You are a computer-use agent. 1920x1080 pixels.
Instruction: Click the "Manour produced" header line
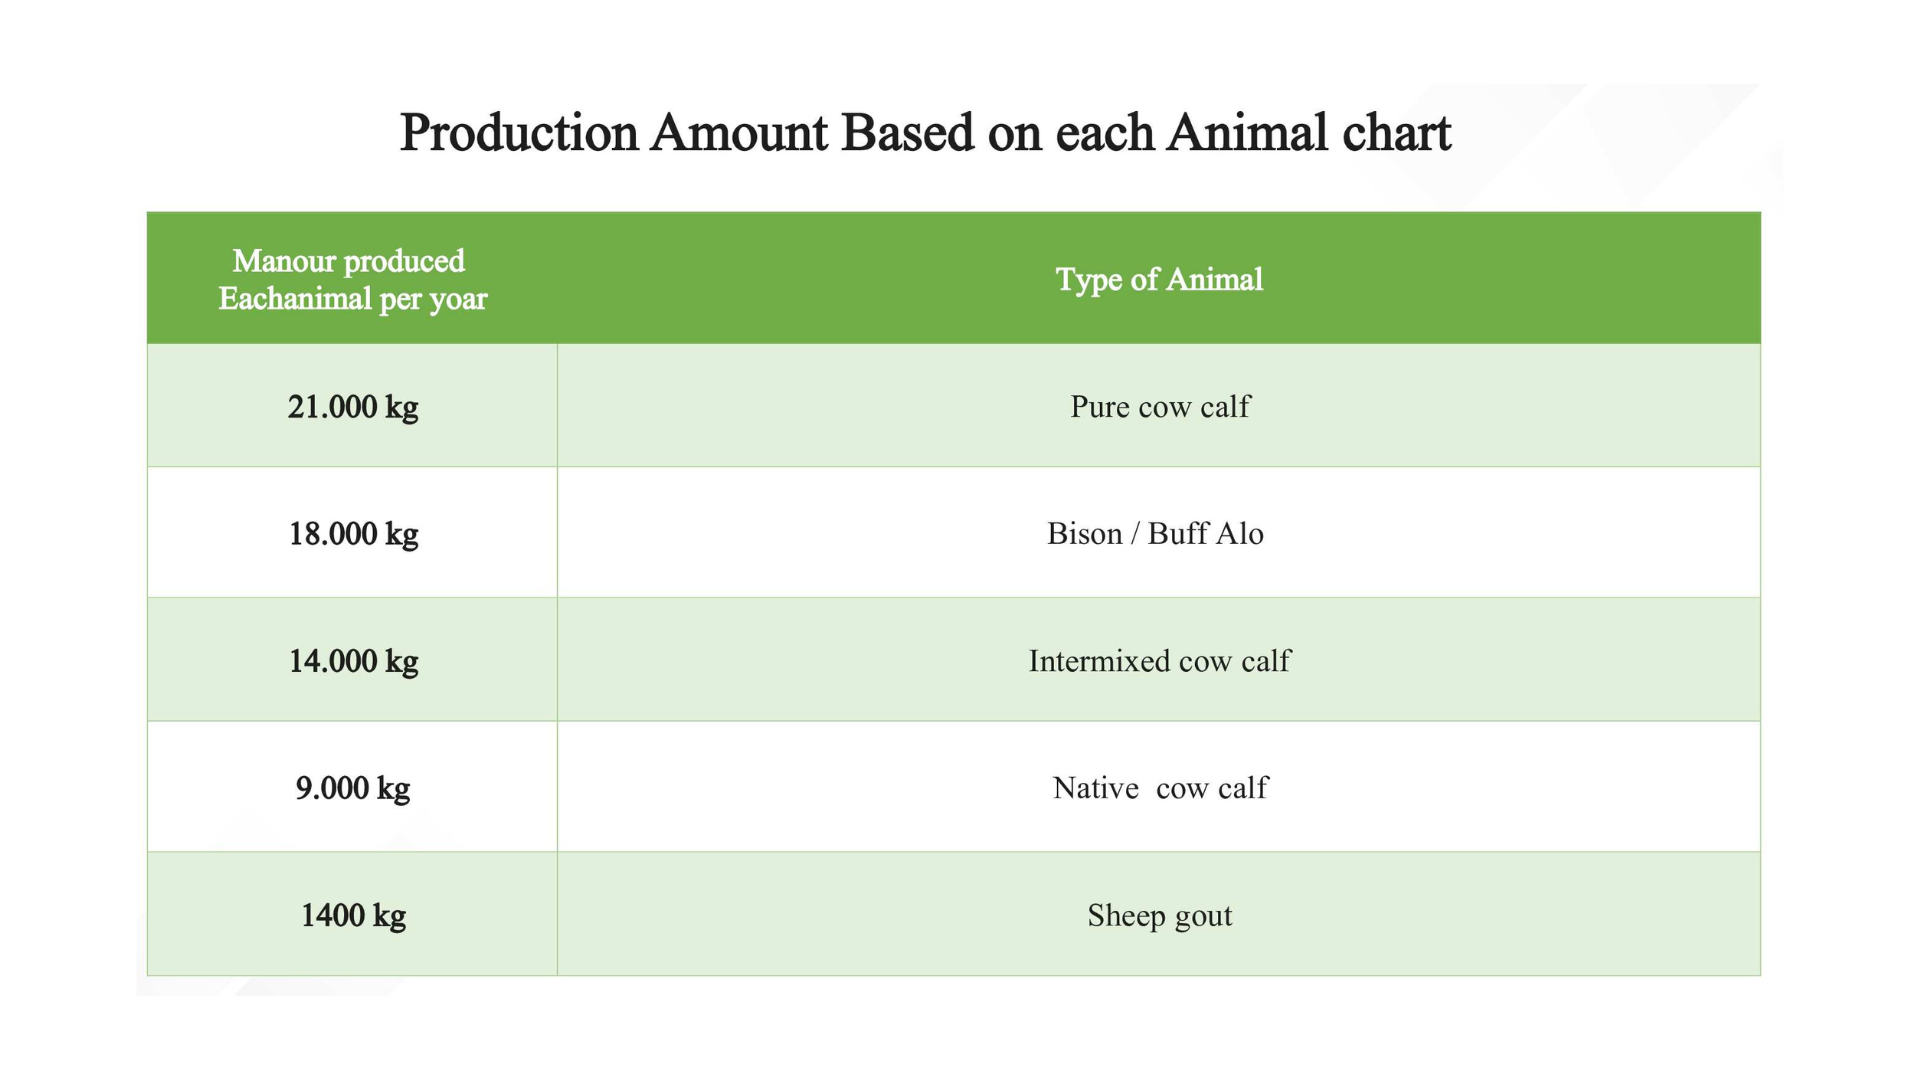tap(348, 261)
